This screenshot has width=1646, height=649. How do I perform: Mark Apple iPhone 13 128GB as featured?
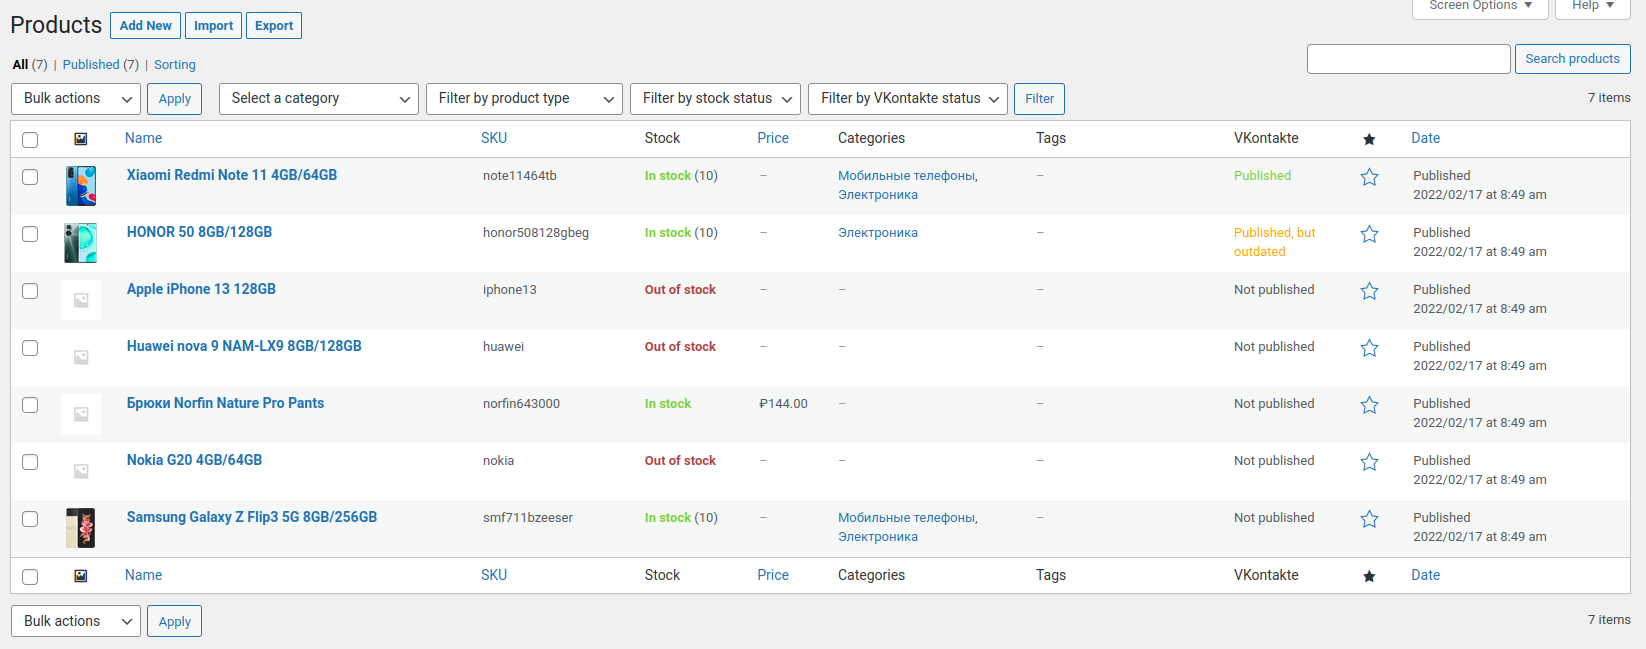(x=1369, y=291)
